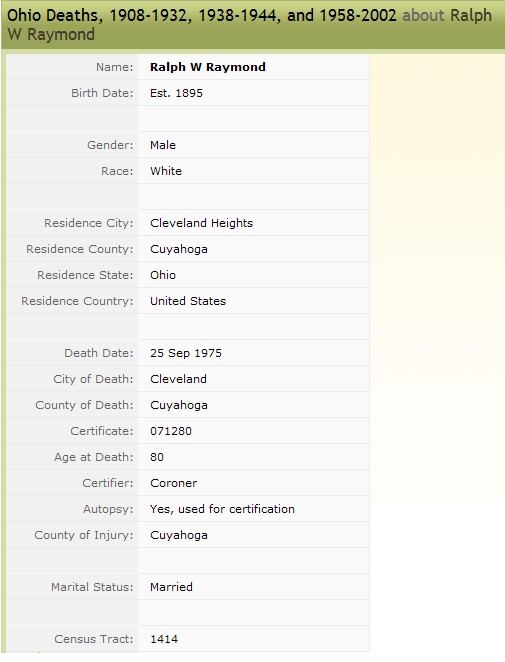Screen dimensions: 505x662
Task: Click the Est. 1895 birth date value
Action: [176, 93]
